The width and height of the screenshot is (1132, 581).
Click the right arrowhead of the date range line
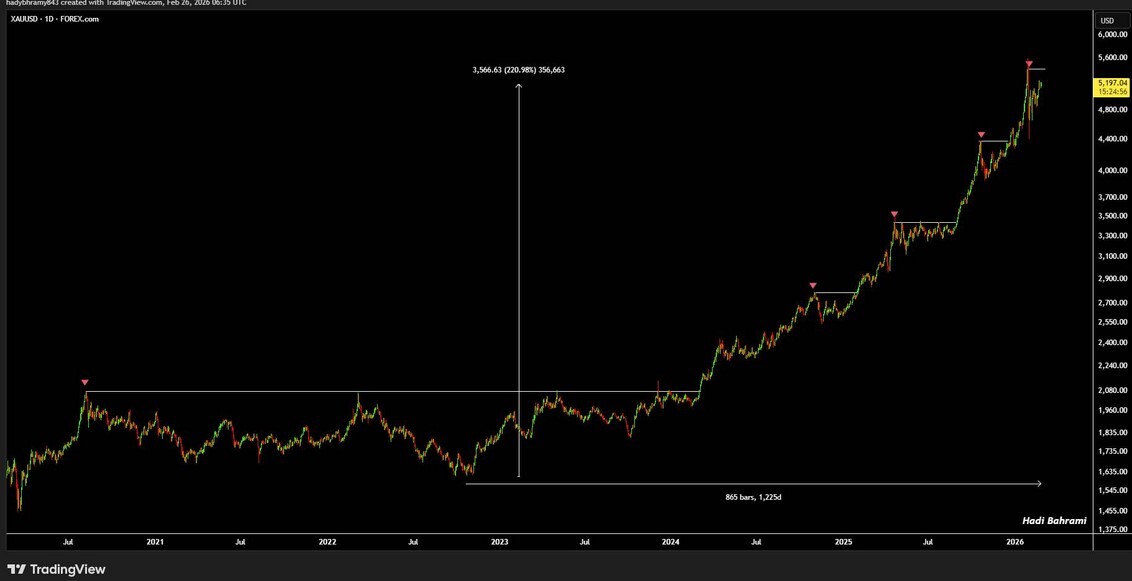coord(1038,484)
